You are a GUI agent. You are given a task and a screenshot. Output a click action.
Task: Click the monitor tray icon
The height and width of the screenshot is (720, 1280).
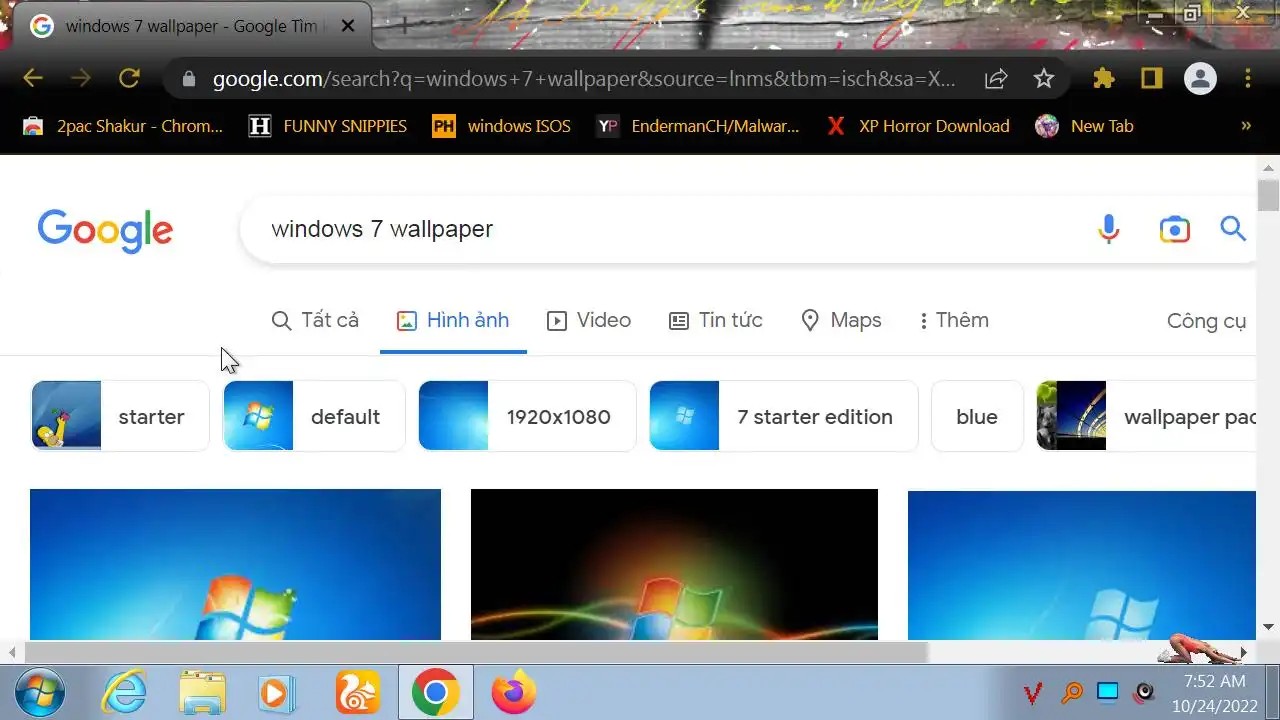1107,692
